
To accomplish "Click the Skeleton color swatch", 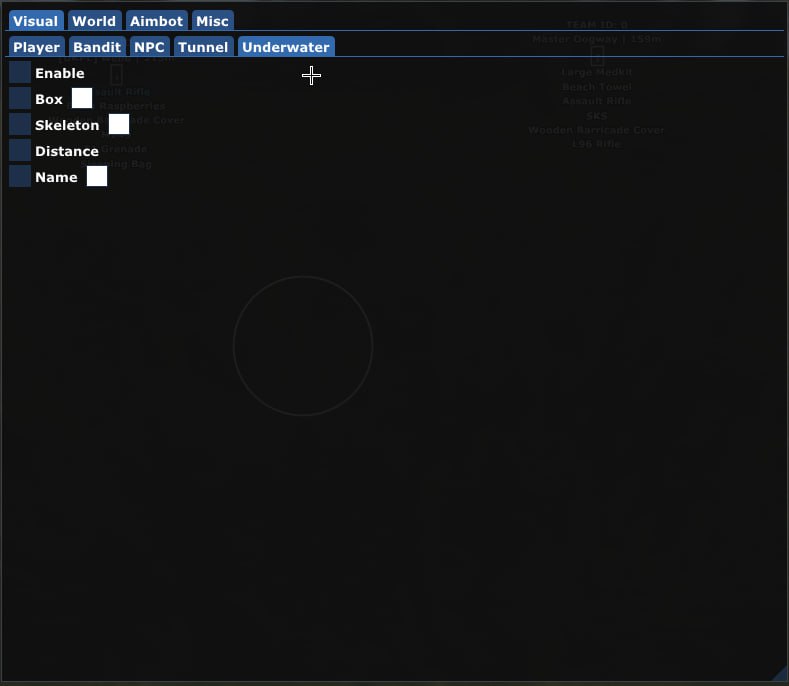I will (119, 124).
